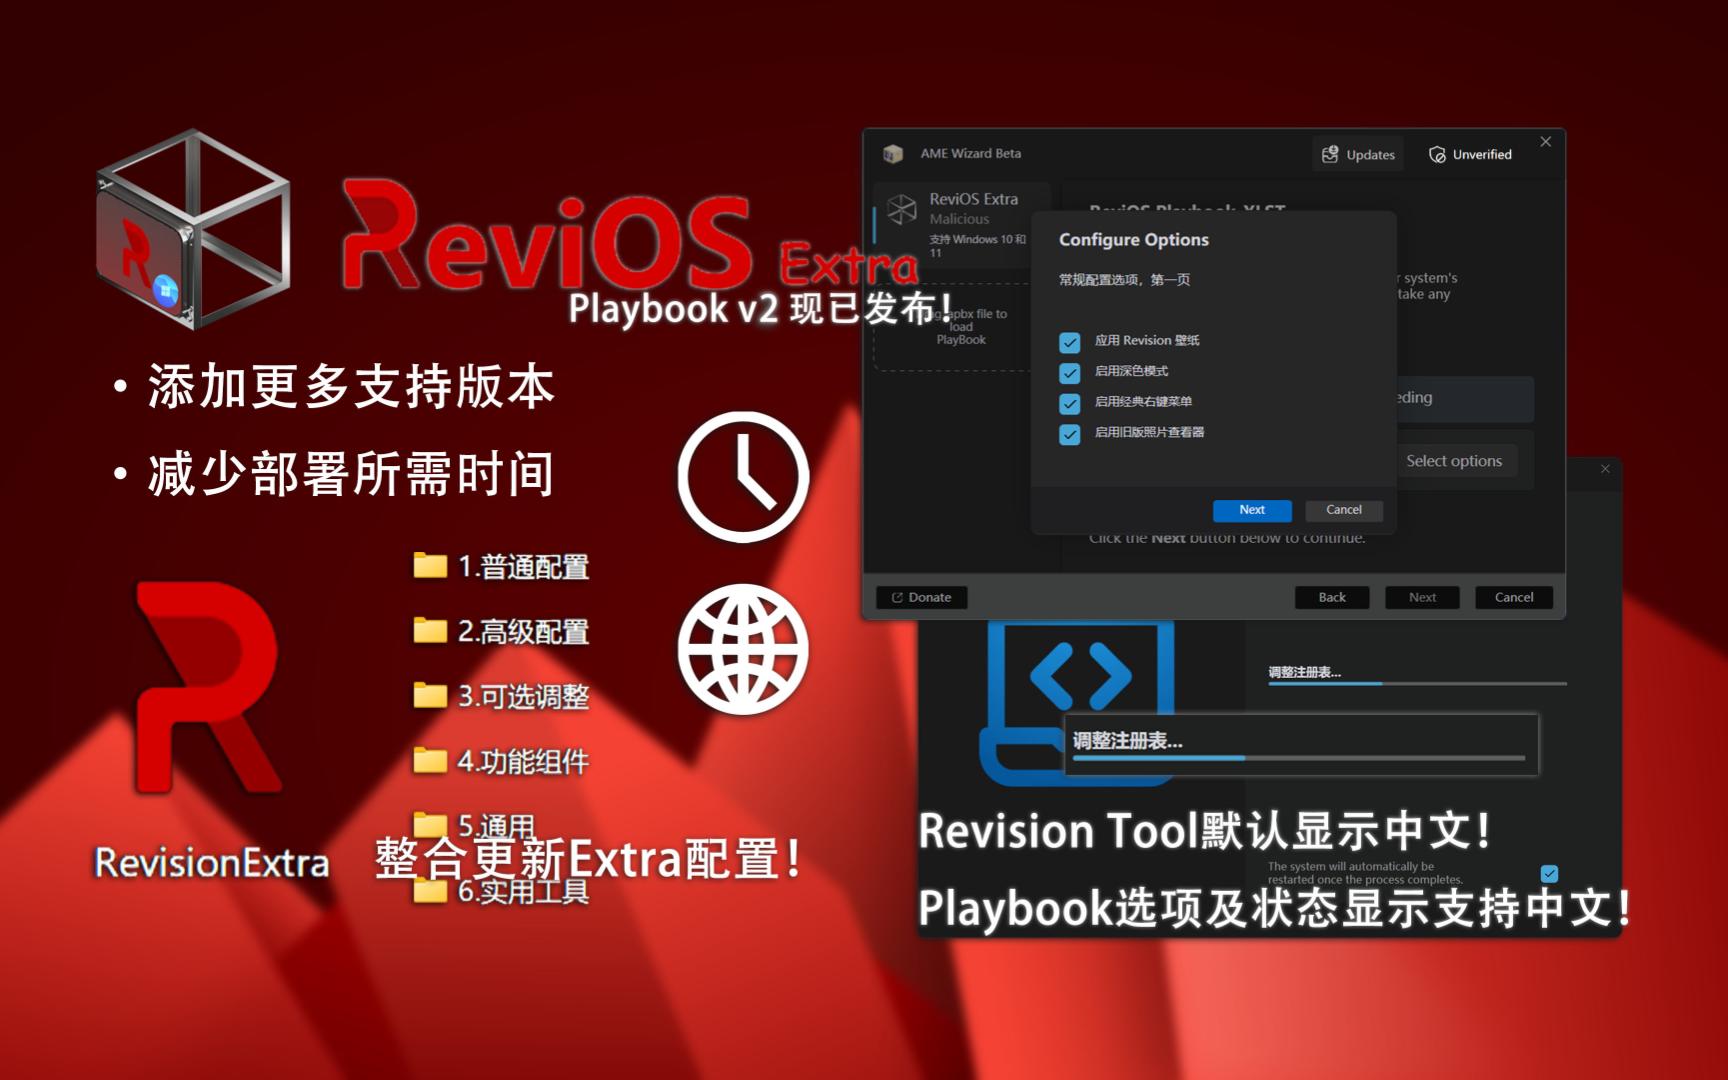Open the 1.普通配置 folder
The width and height of the screenshot is (1728, 1080).
(501, 566)
